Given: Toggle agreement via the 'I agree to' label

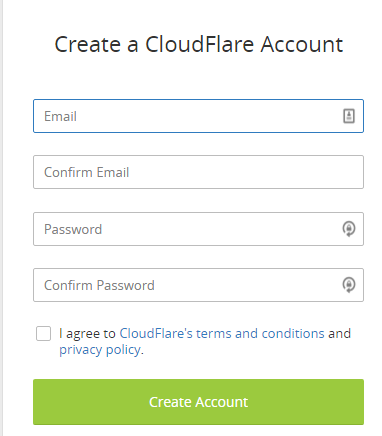Looking at the screenshot, I should (87, 333).
